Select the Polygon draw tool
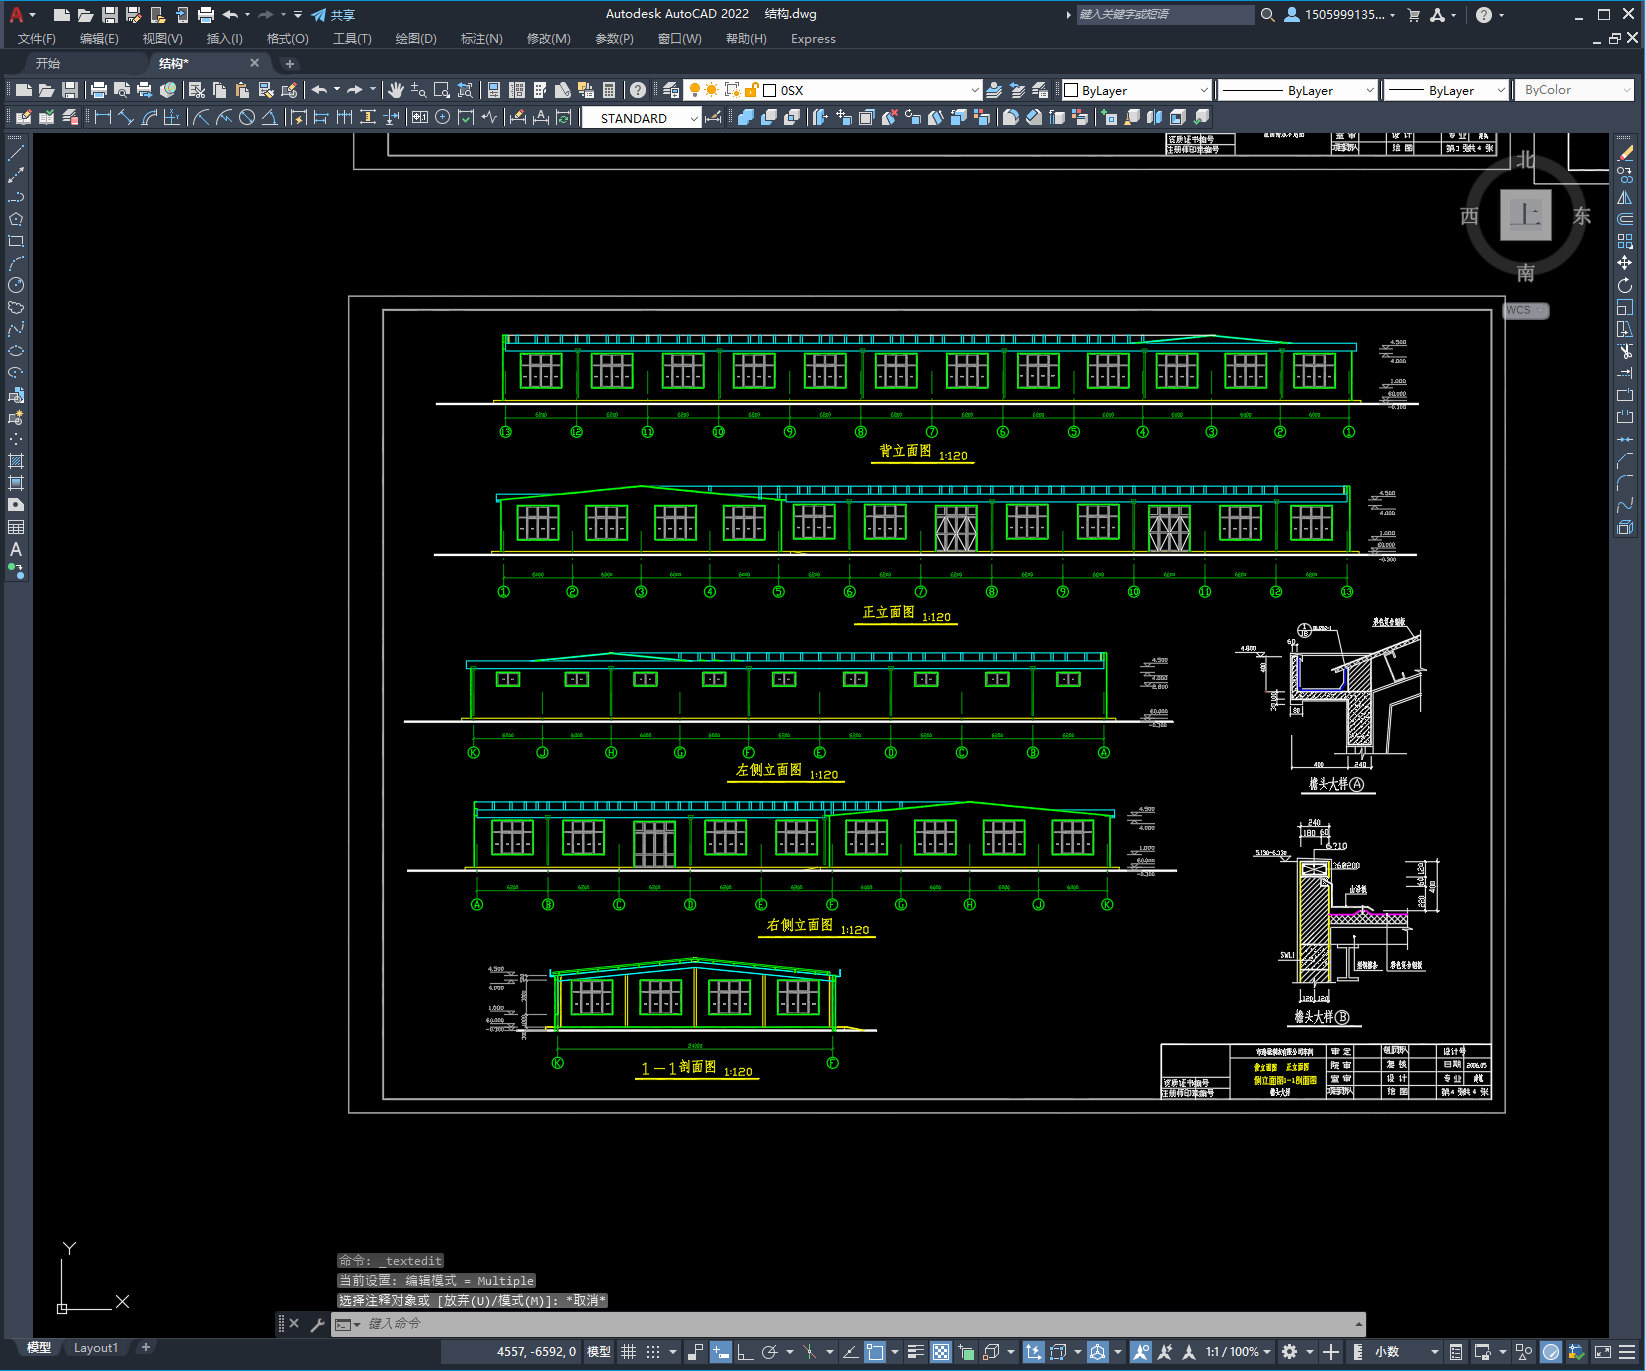This screenshot has height=1371, width=1645. pos(16,219)
